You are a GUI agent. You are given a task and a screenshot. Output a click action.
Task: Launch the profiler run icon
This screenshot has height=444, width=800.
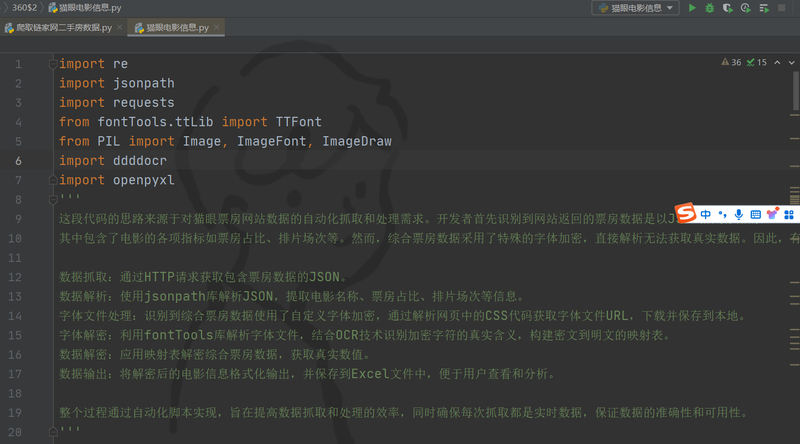click(x=745, y=8)
